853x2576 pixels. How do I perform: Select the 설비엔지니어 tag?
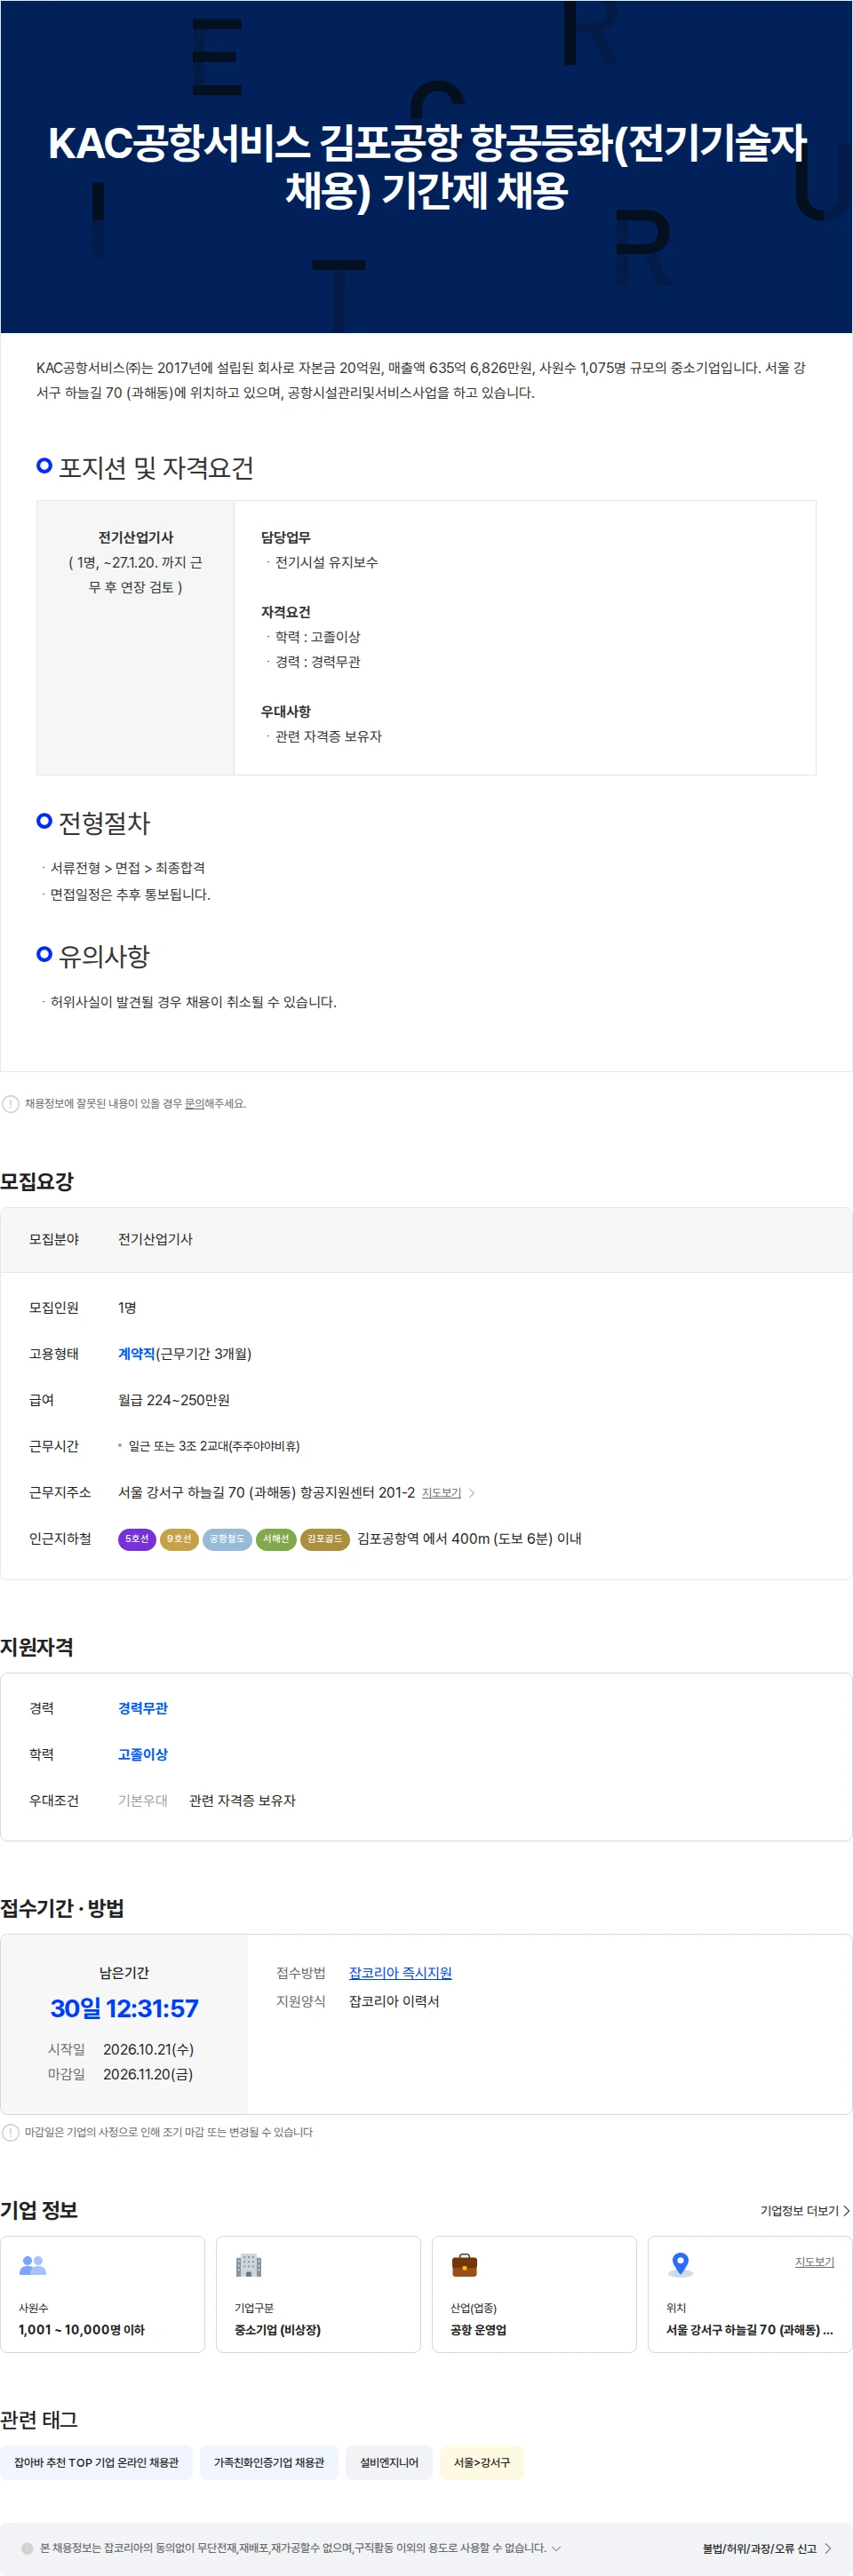389,2462
